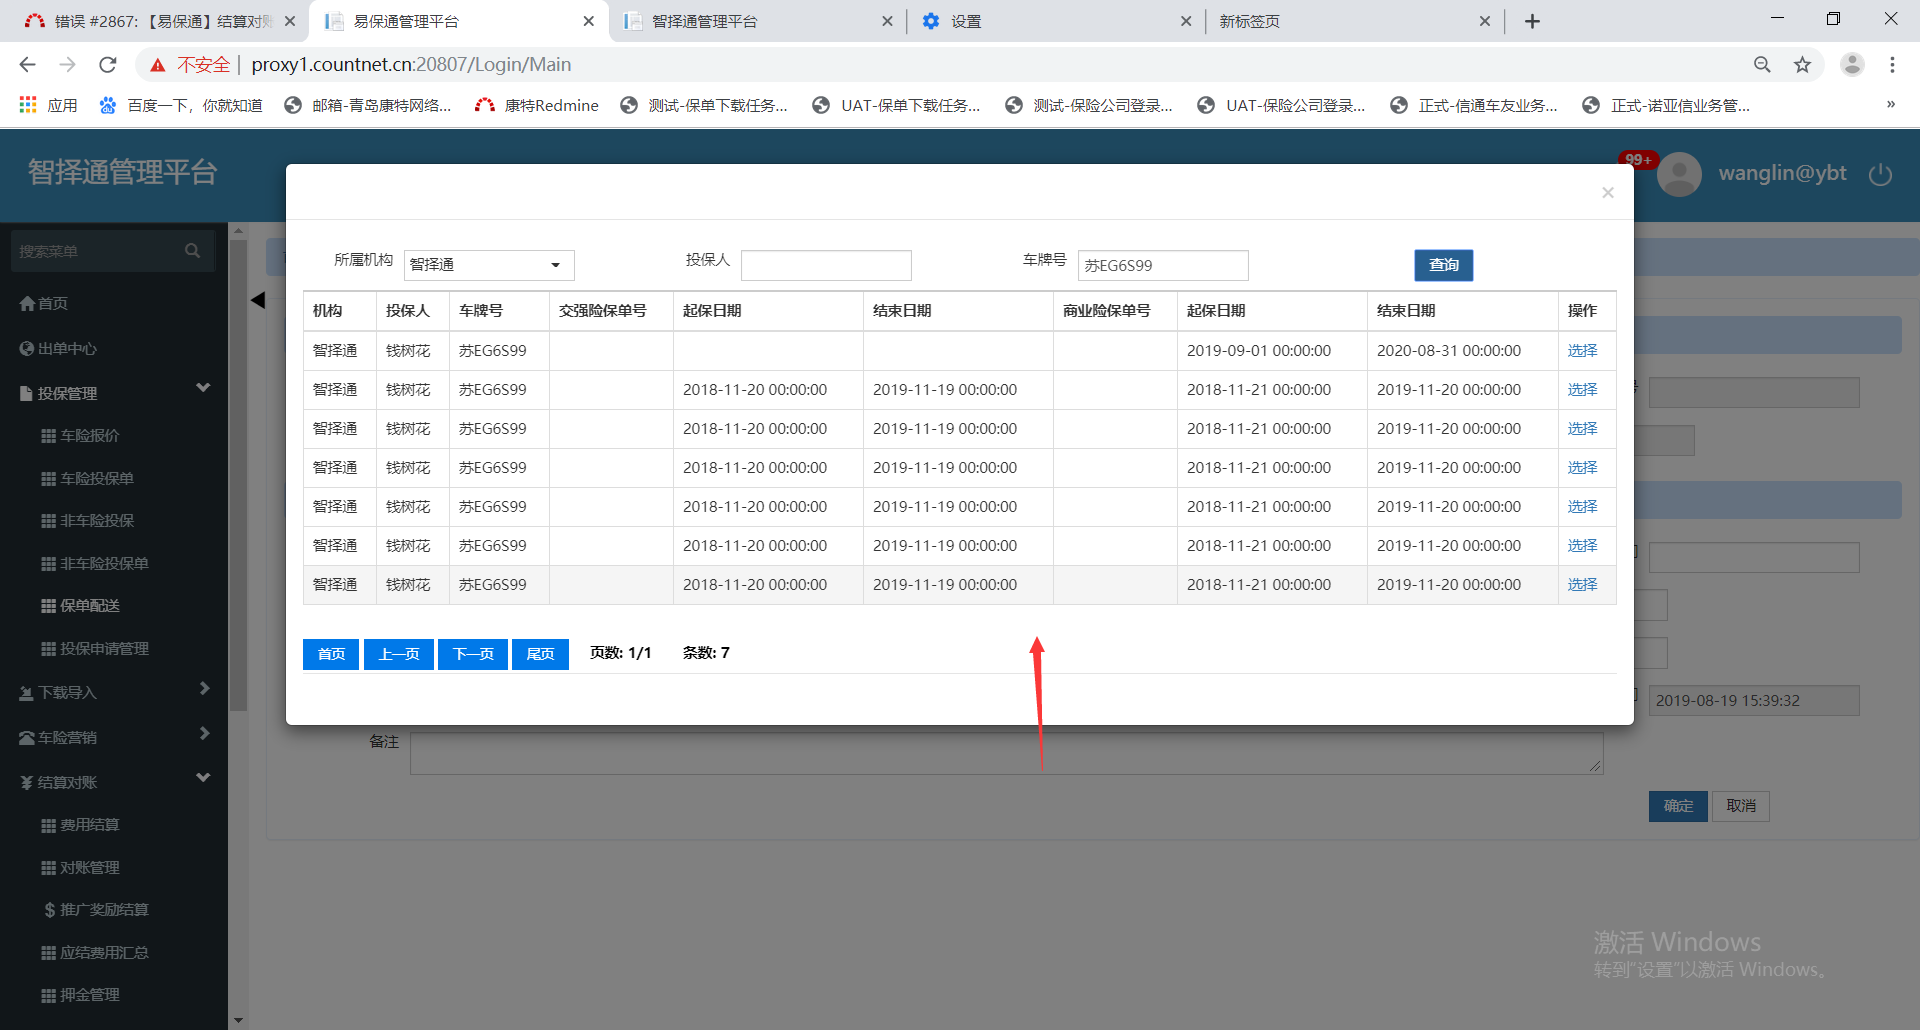Go to 下一页 in pagination

473,654
